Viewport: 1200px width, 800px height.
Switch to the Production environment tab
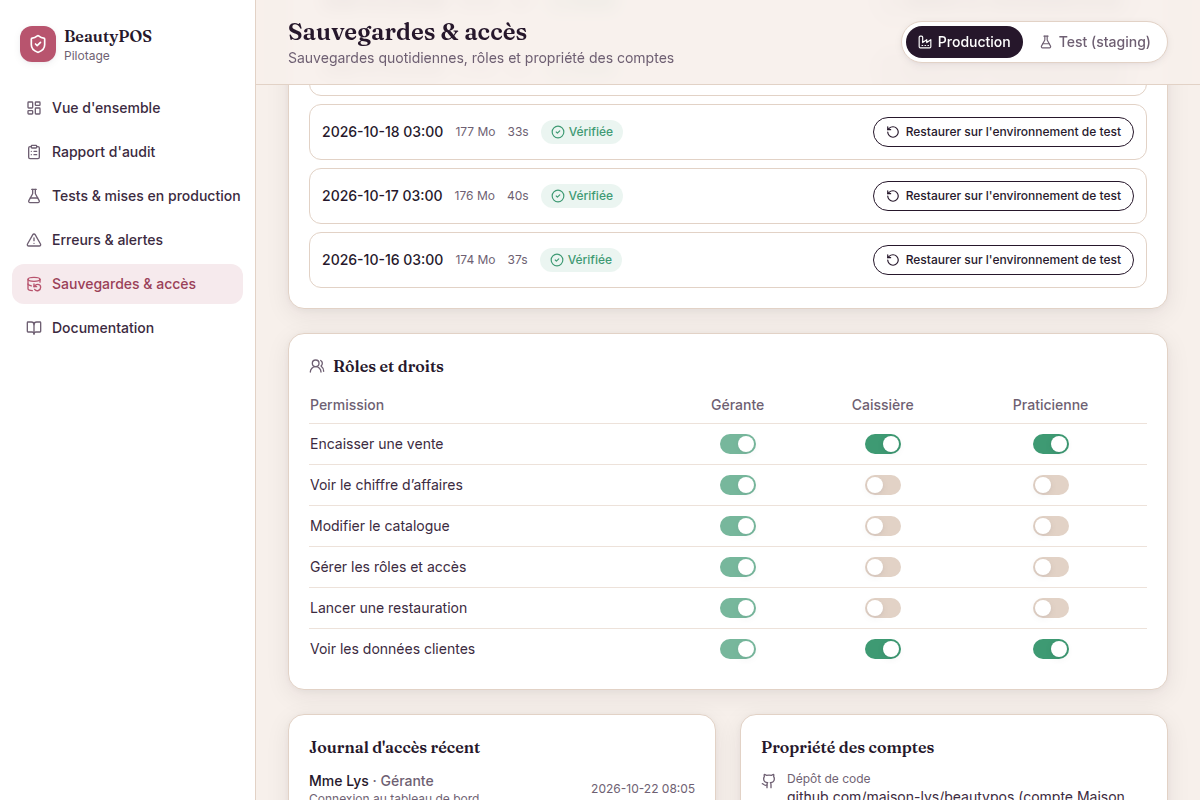[x=964, y=42]
